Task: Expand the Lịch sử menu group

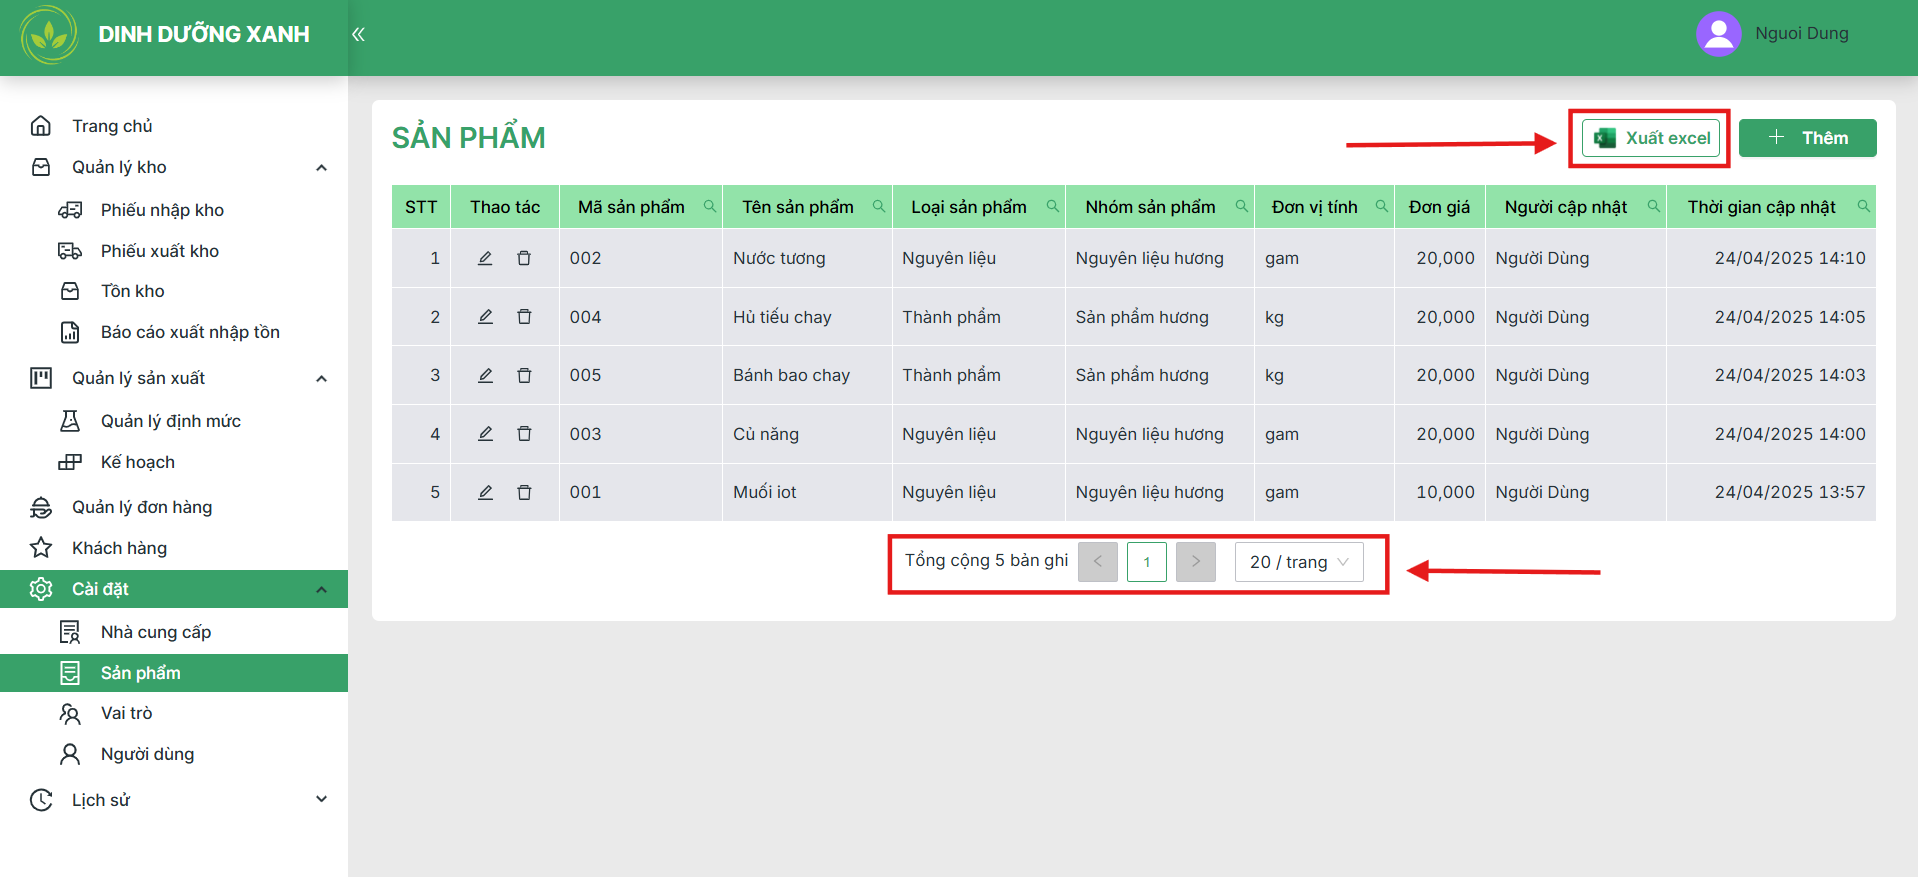Action: pos(321,799)
